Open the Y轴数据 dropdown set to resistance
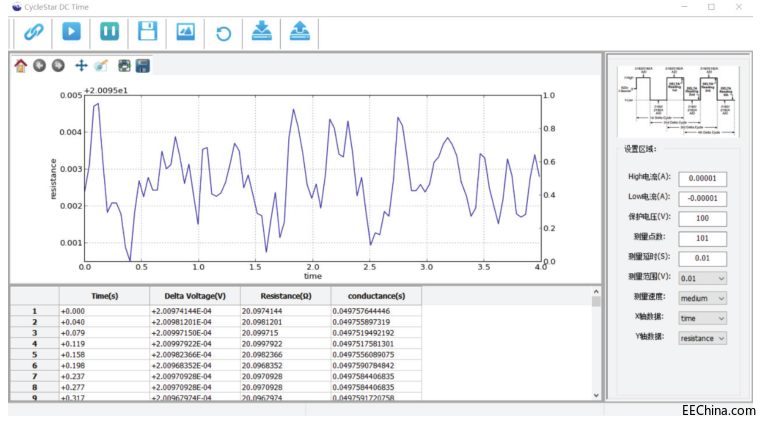764x423 pixels. point(702,338)
